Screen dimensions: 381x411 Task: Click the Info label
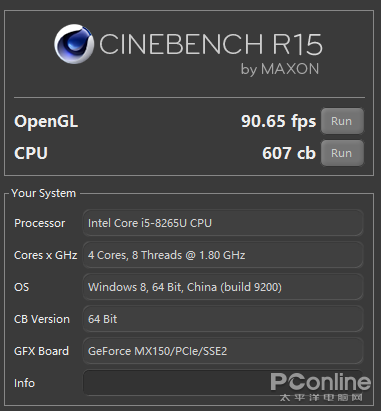pos(24,383)
